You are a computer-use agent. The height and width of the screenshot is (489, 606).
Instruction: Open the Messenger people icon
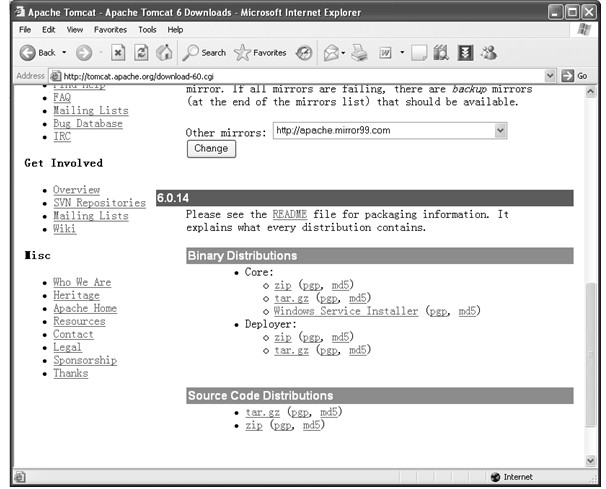point(489,53)
